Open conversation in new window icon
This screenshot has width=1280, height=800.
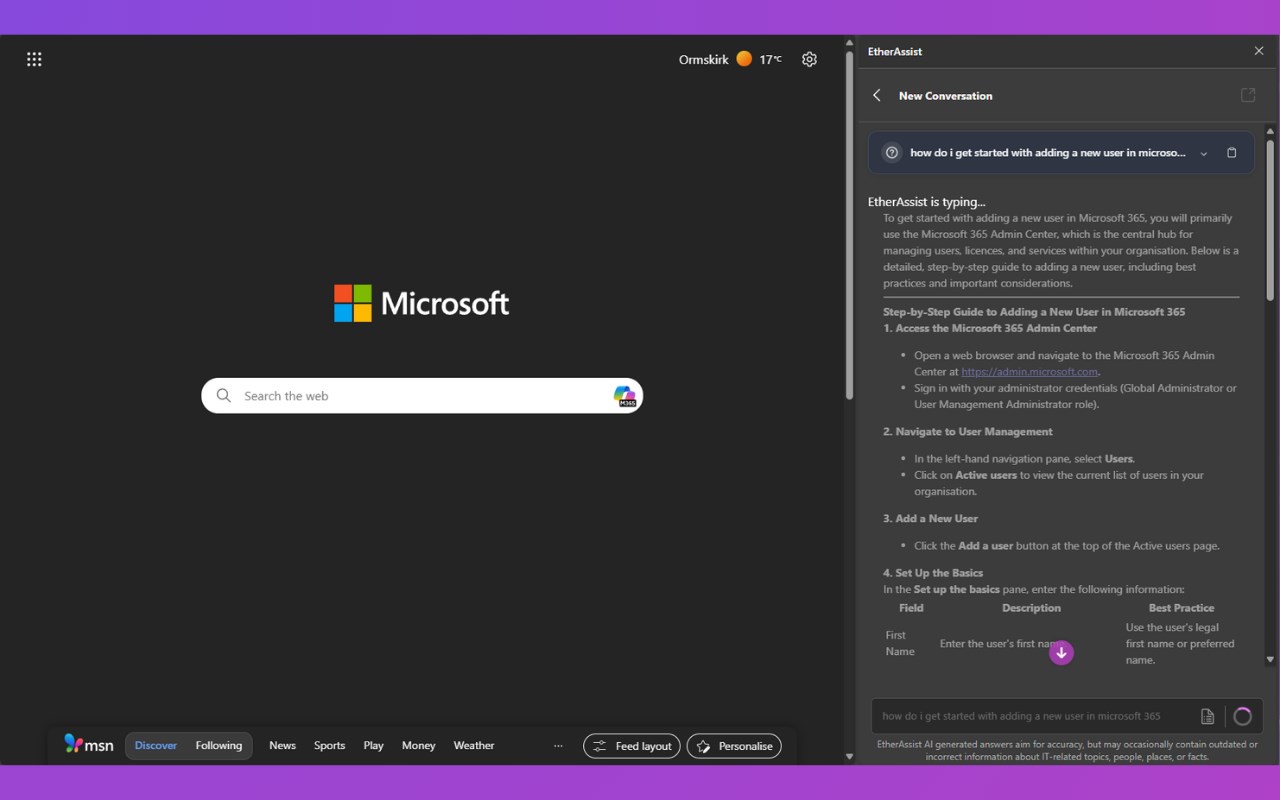[1248, 95]
